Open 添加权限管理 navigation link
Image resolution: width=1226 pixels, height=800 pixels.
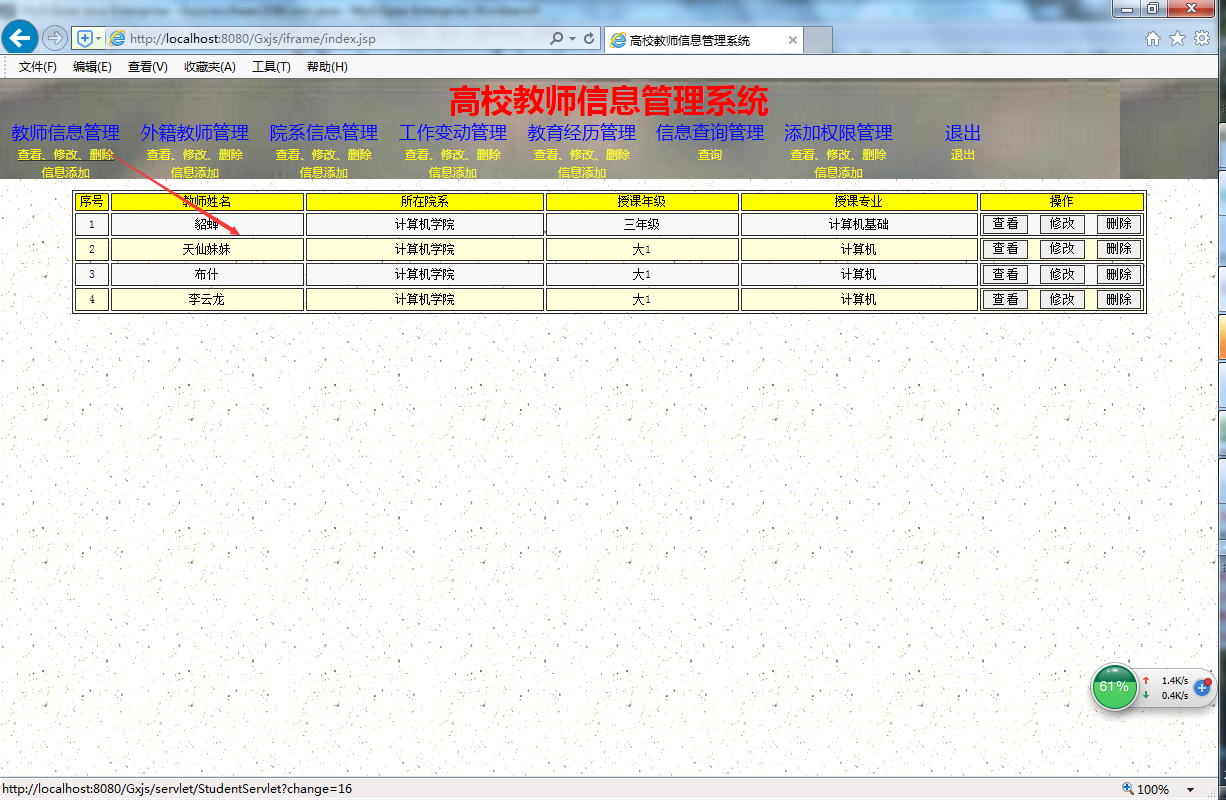point(838,132)
